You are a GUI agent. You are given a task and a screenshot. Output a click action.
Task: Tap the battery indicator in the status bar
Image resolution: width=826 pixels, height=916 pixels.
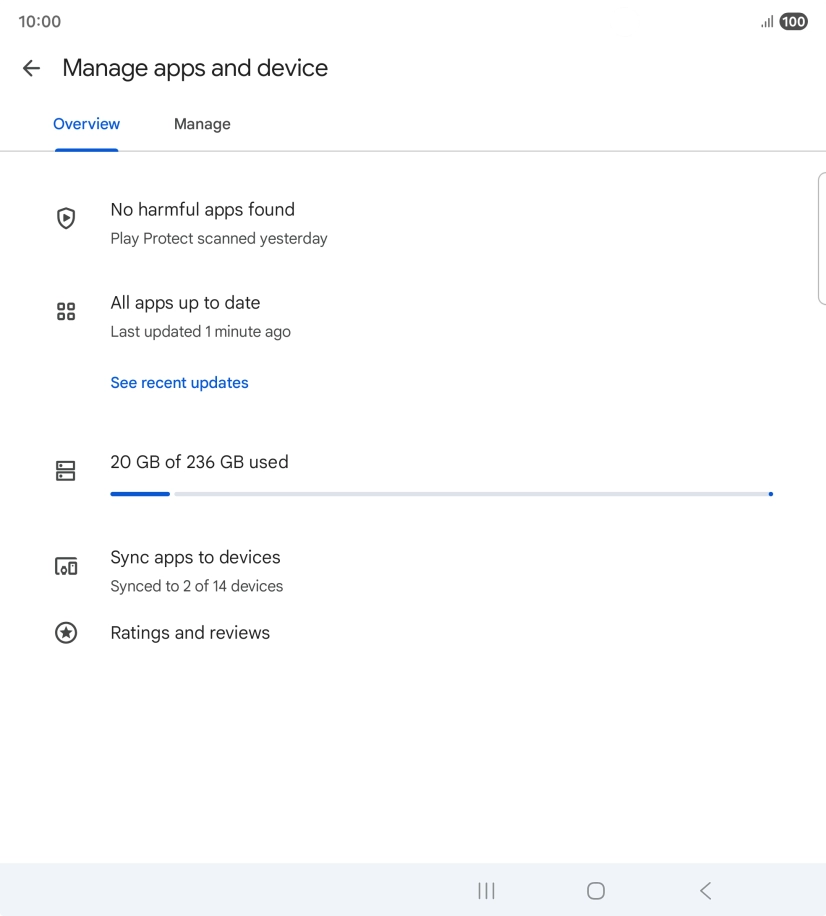pos(793,22)
